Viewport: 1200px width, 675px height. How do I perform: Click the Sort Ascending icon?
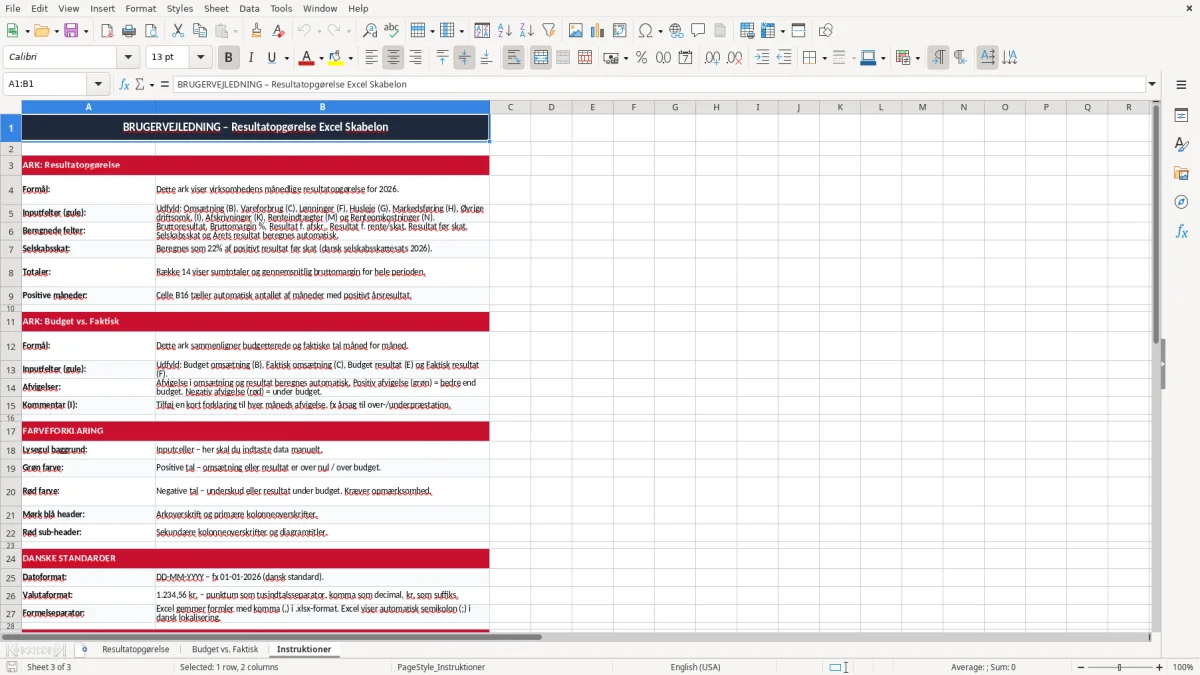pyautogui.click(x=505, y=31)
